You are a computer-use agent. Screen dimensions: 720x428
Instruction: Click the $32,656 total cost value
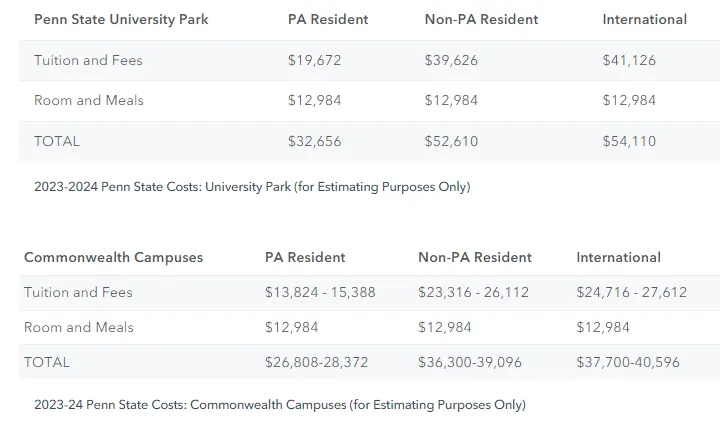[x=314, y=141]
